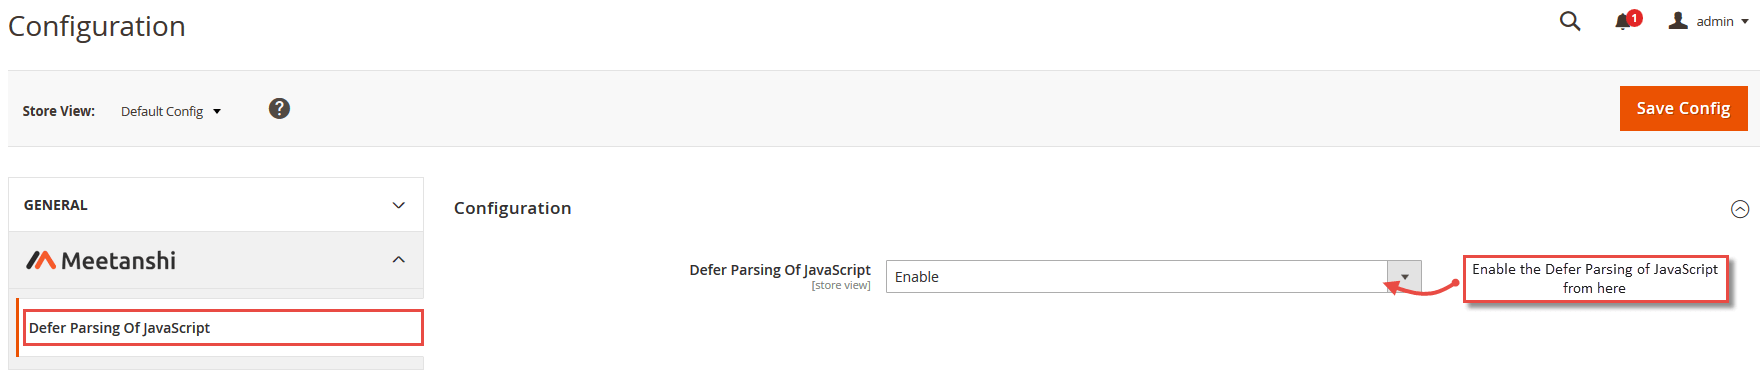Open the help question mark icon
The image size is (1760, 370).
pos(279,108)
